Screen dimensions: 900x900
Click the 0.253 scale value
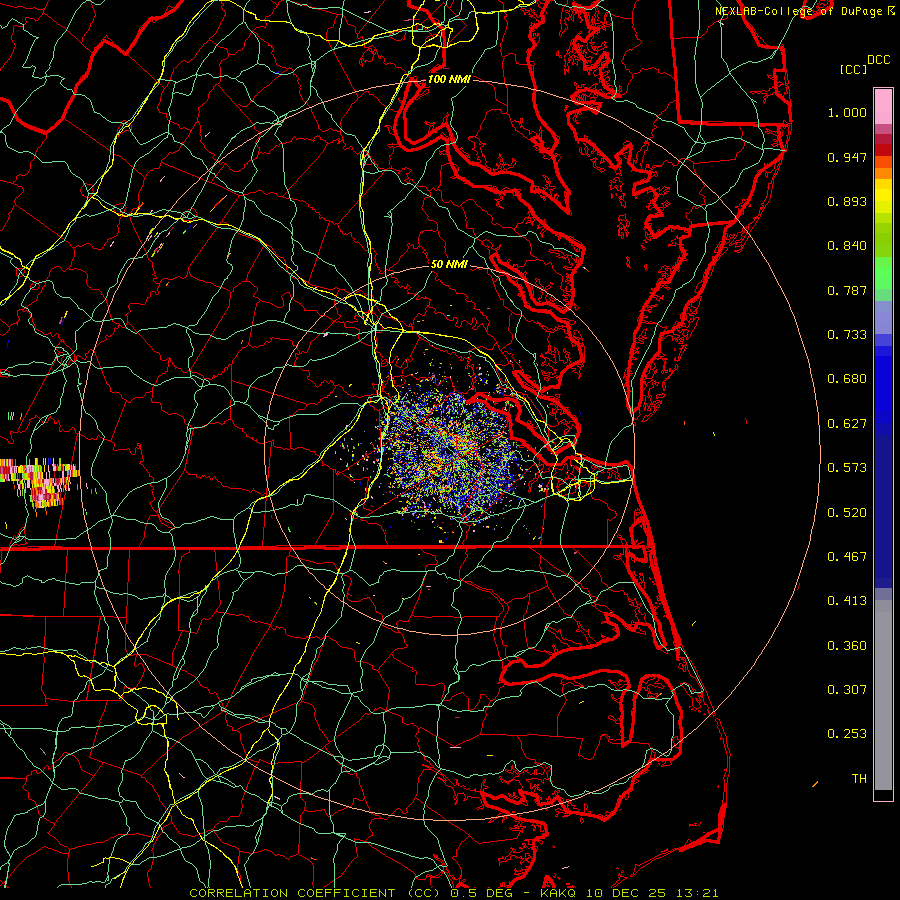point(847,734)
